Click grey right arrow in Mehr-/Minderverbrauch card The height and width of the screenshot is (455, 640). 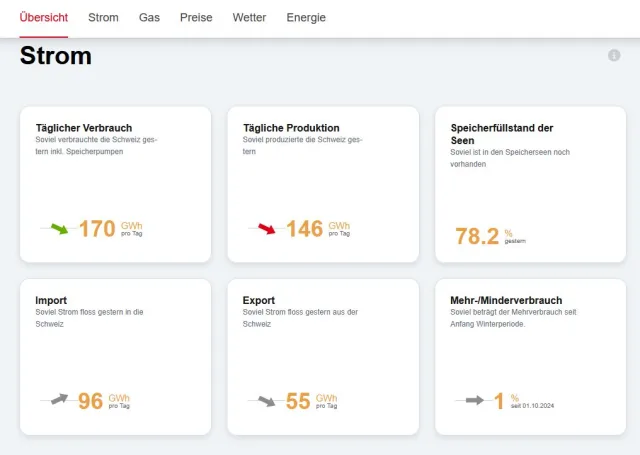click(474, 401)
